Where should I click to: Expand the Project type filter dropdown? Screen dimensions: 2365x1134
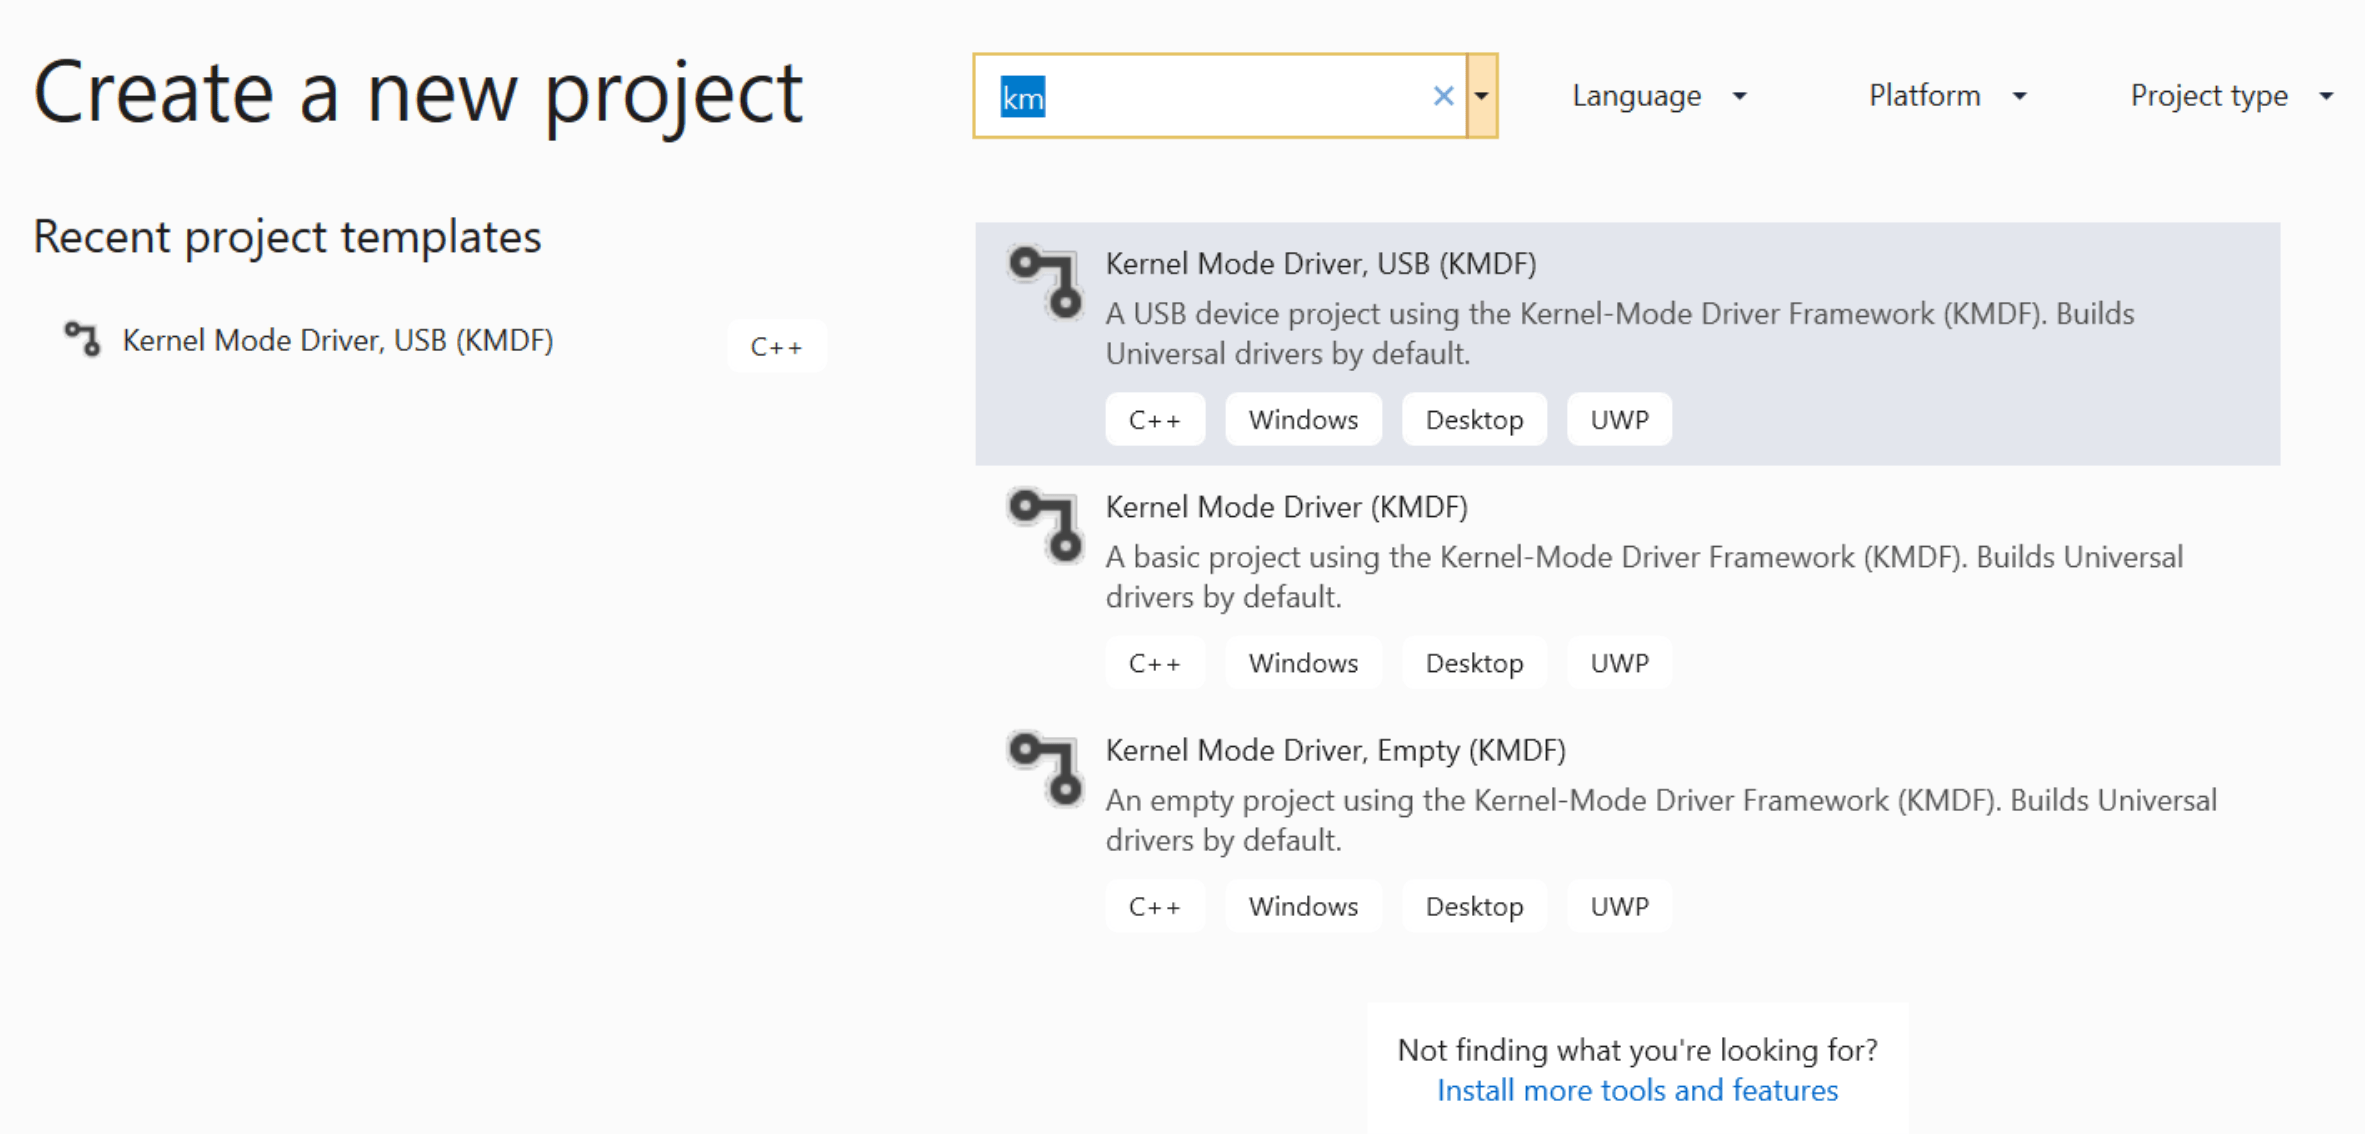pos(2231,96)
